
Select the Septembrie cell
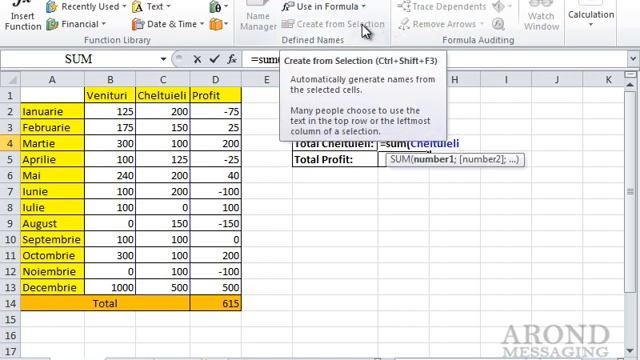(x=52, y=240)
